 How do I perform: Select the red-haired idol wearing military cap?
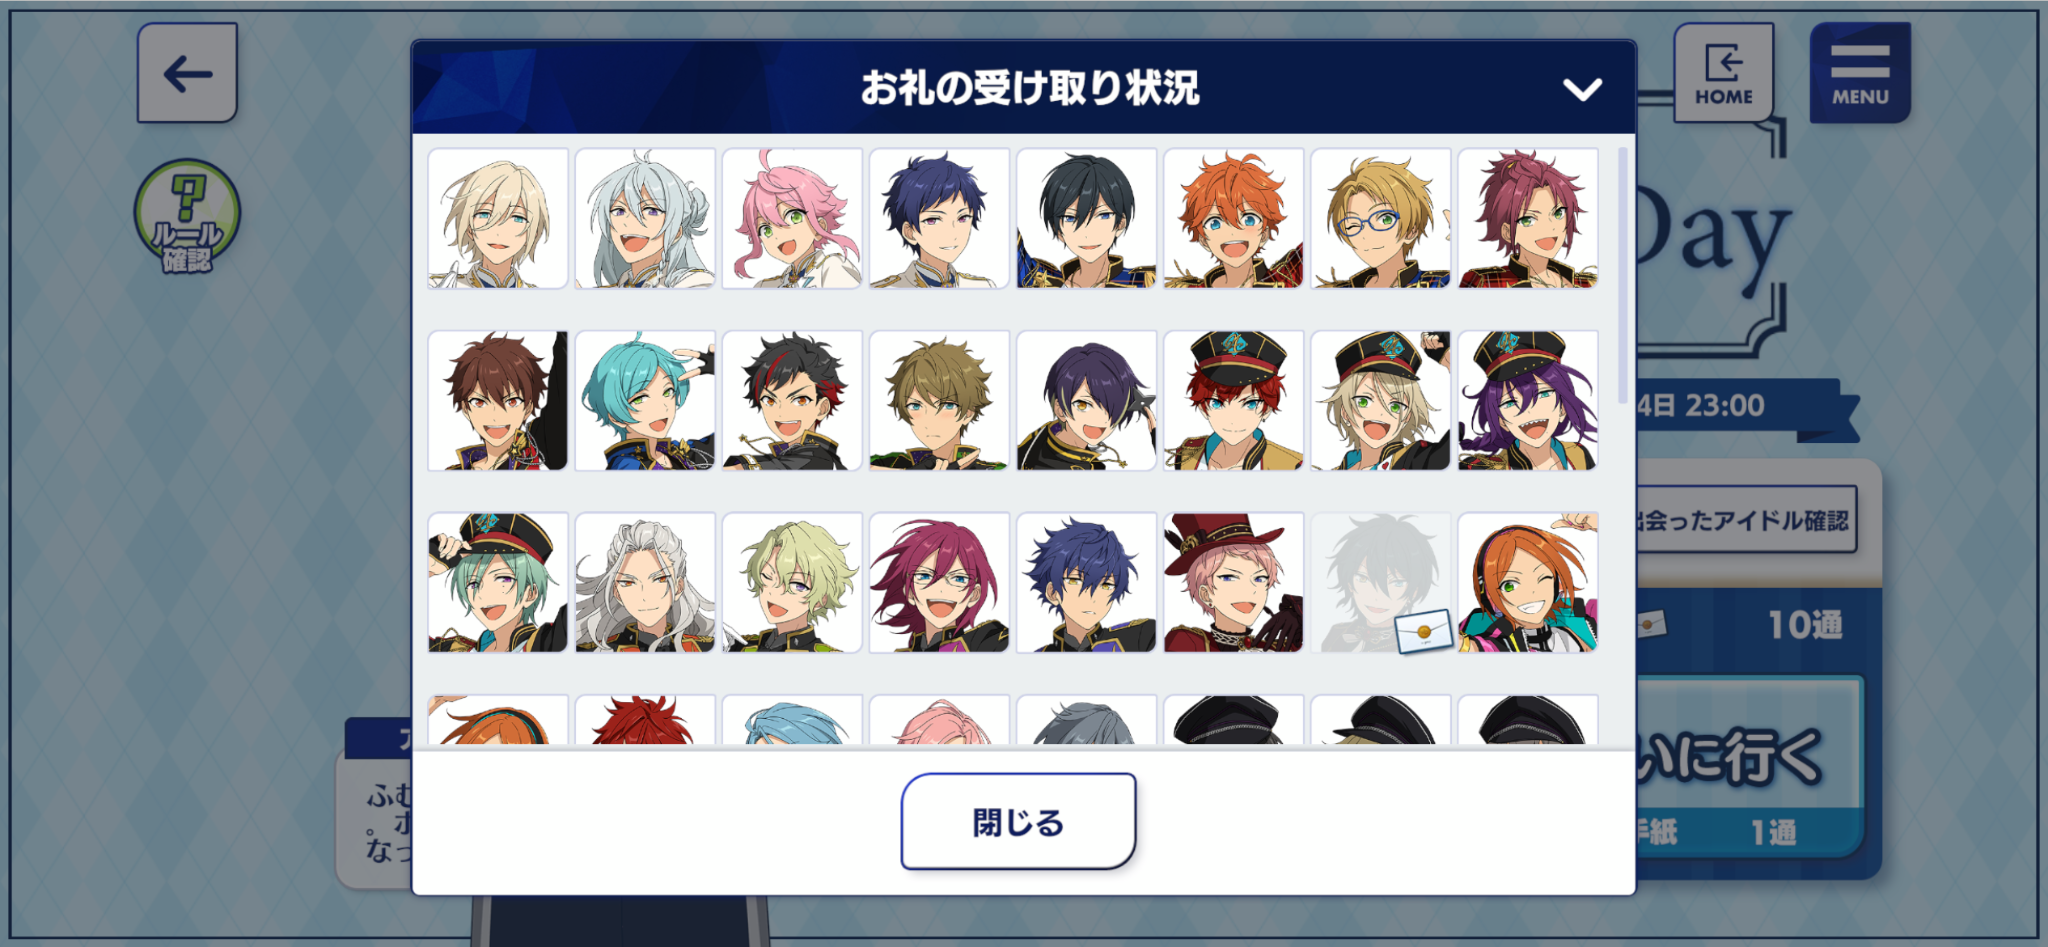[x=1233, y=401]
